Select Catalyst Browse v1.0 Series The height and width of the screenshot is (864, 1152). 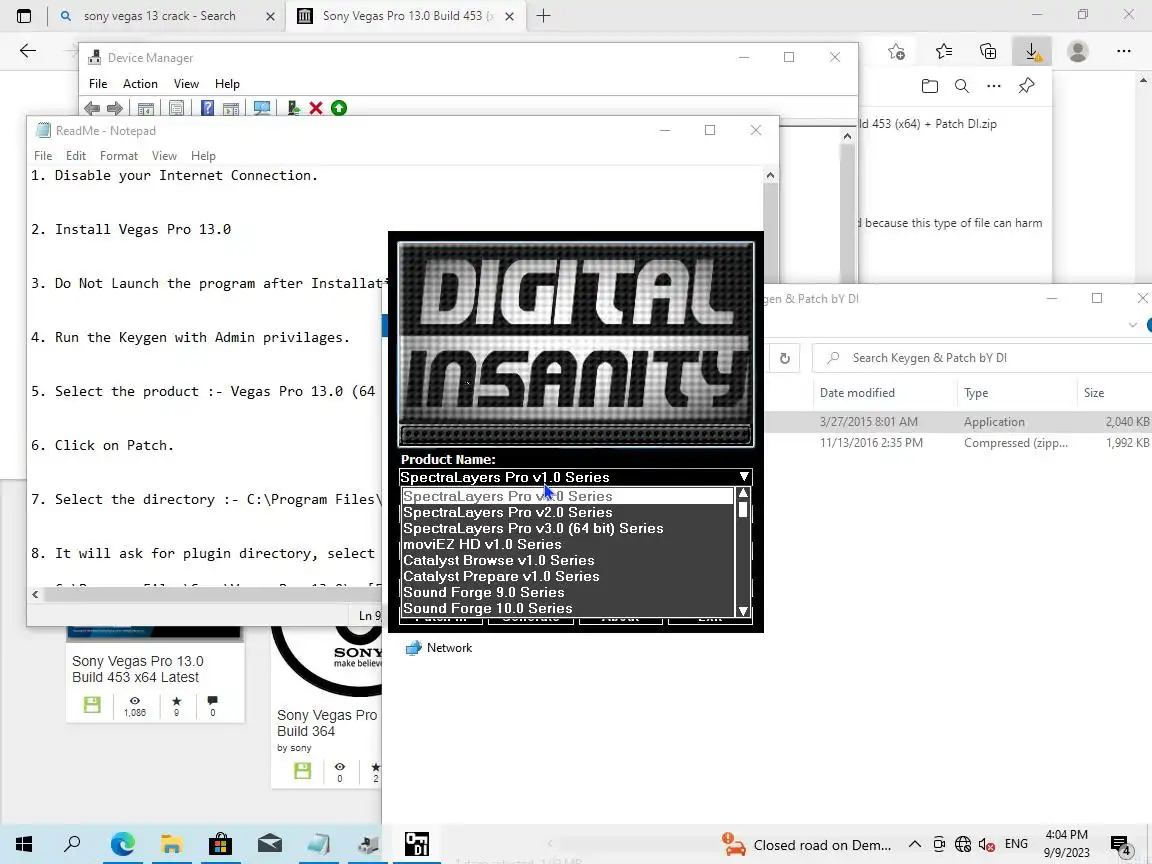568,561
